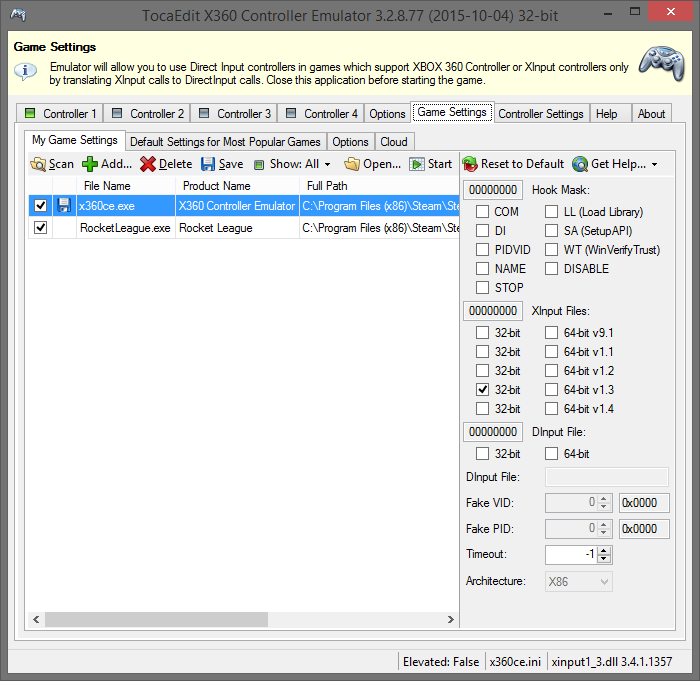Open the Cloud sub-tab
The height and width of the screenshot is (681, 700).
point(394,142)
